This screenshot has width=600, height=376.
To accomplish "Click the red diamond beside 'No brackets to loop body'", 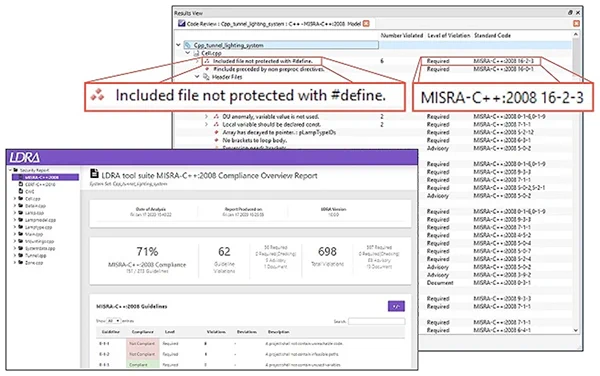I will point(217,140).
